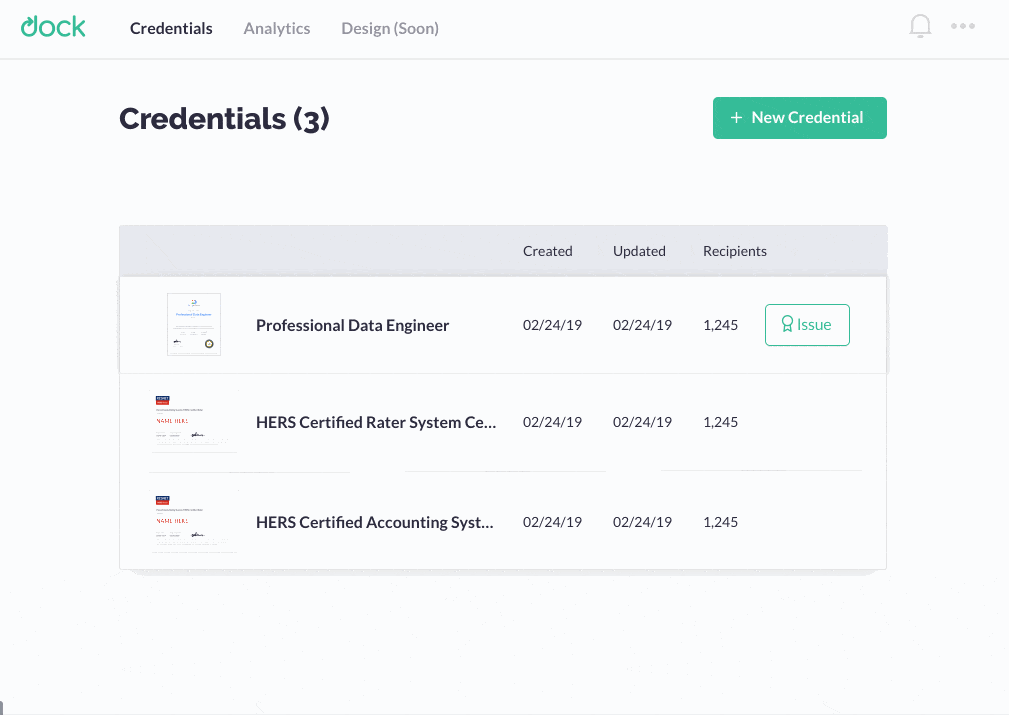Sort by the Recipients column header

(735, 251)
